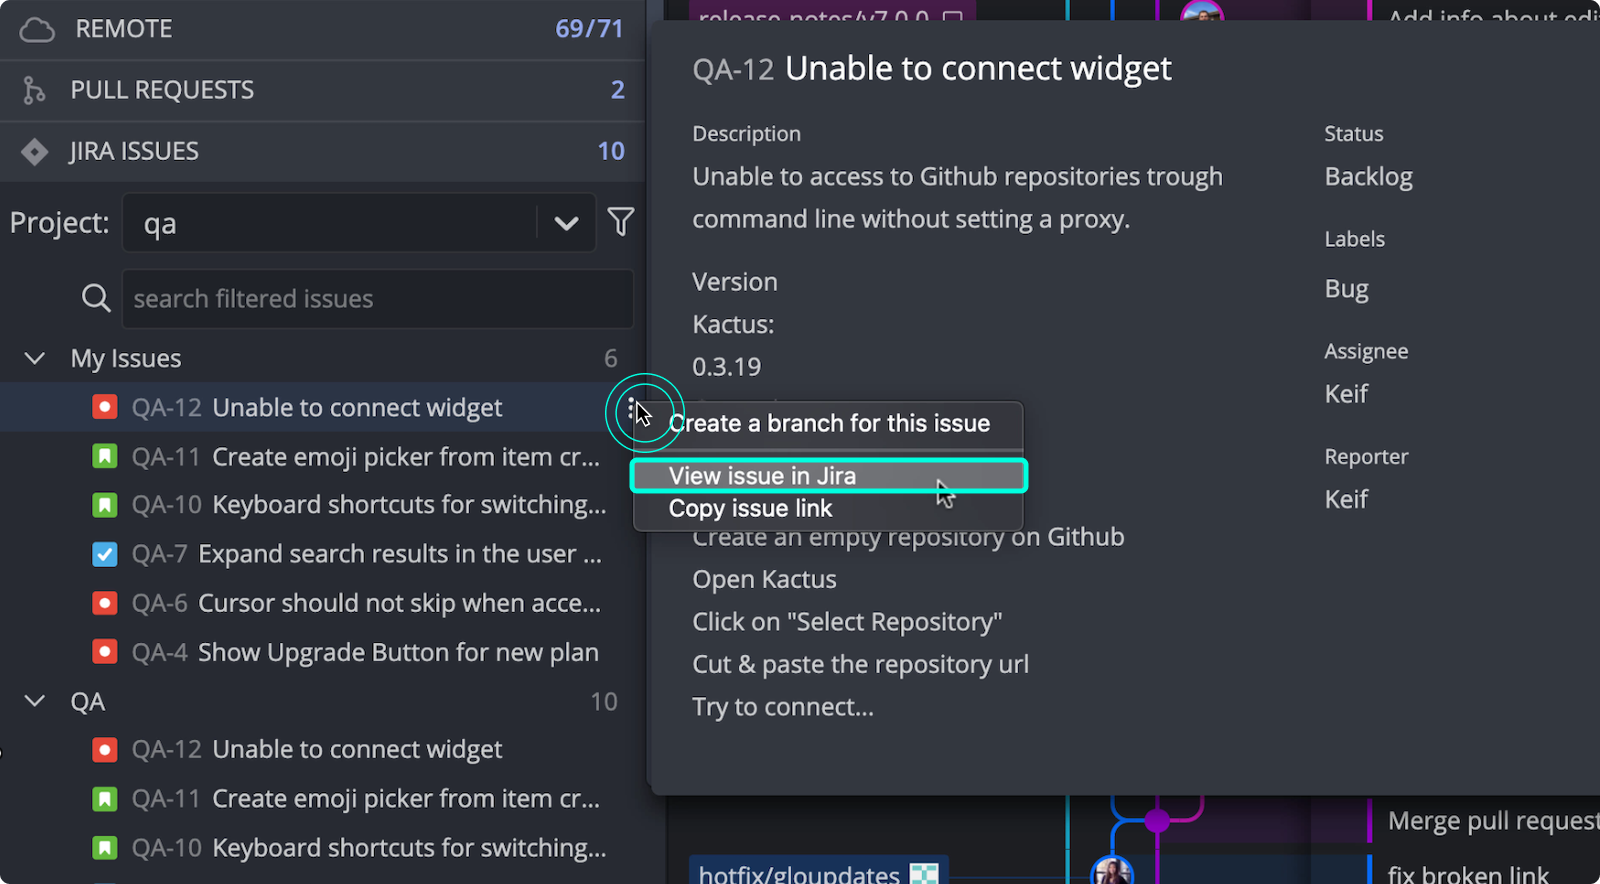Screen dimensions: 1600x884
Task: Click the search magnifier icon above My Issues
Action: pyautogui.click(x=95, y=297)
